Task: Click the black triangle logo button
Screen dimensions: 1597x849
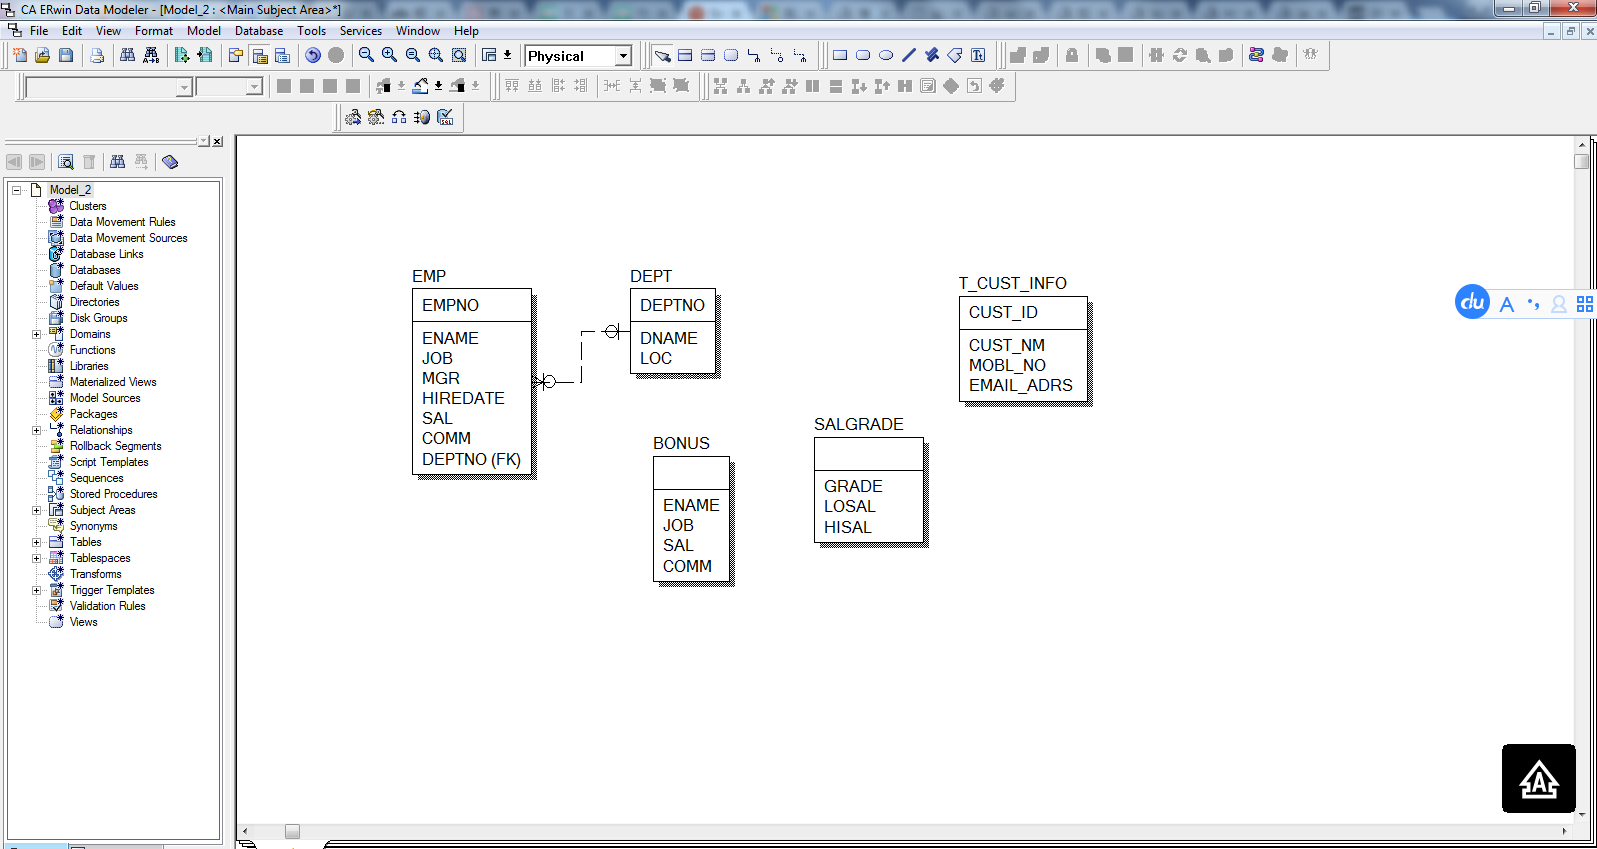Action: [1539, 778]
